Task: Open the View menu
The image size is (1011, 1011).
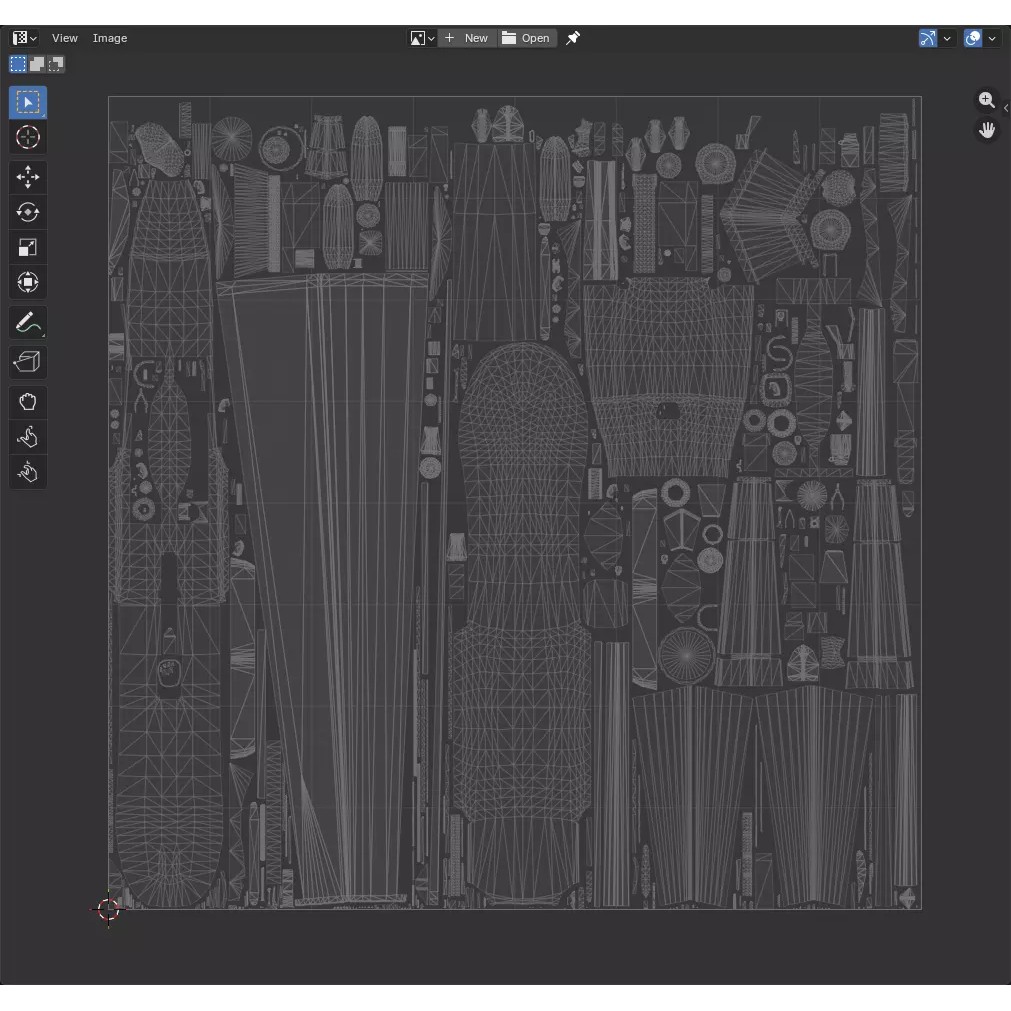Action: 64,38
